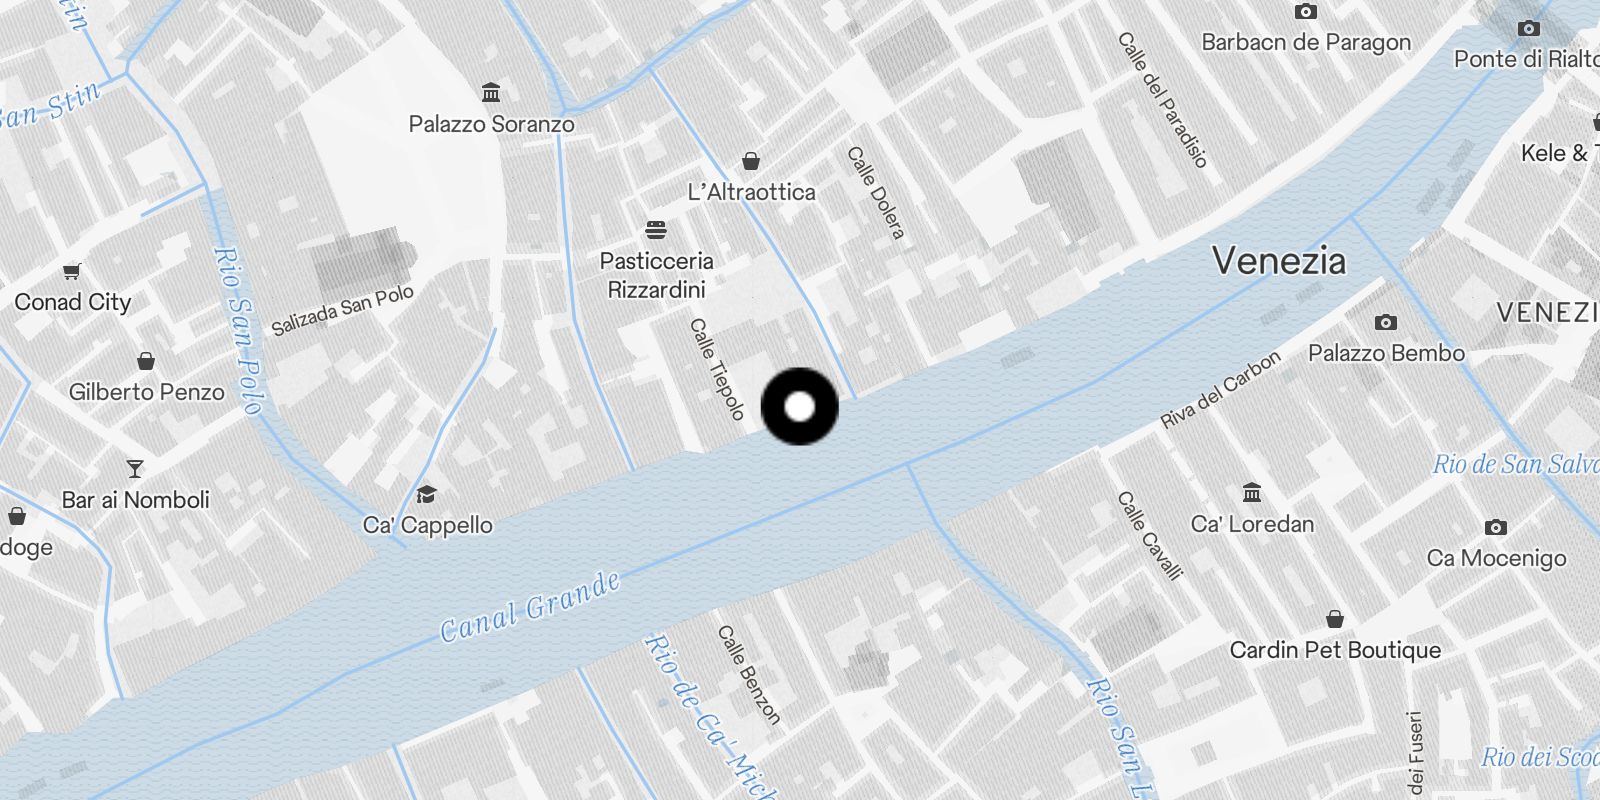This screenshot has height=800, width=1600.
Task: Click the camera icon above Ponte di Rialto
Action: click(1529, 28)
